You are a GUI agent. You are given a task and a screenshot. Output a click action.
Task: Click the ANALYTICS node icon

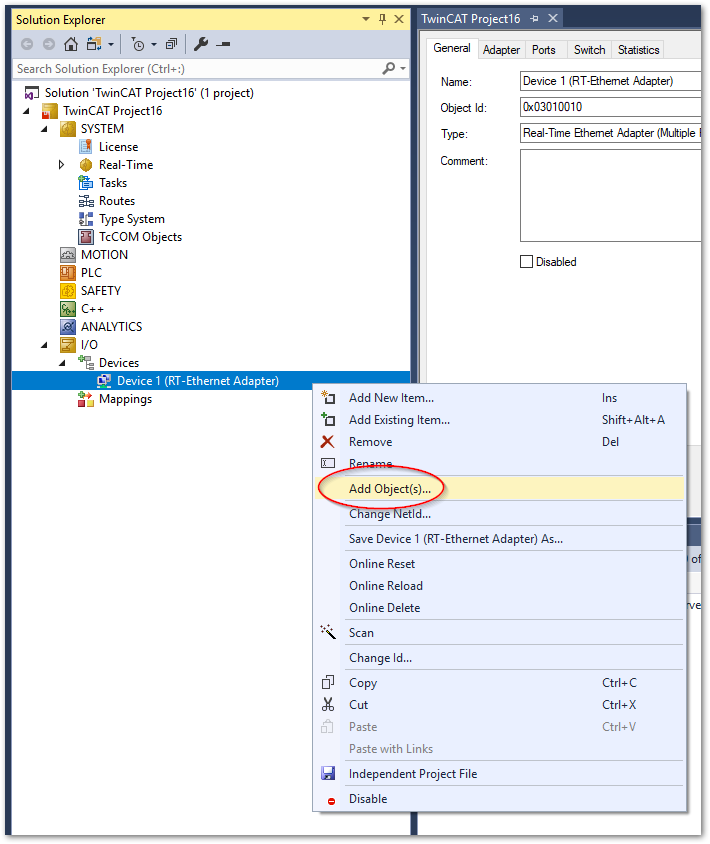point(68,327)
